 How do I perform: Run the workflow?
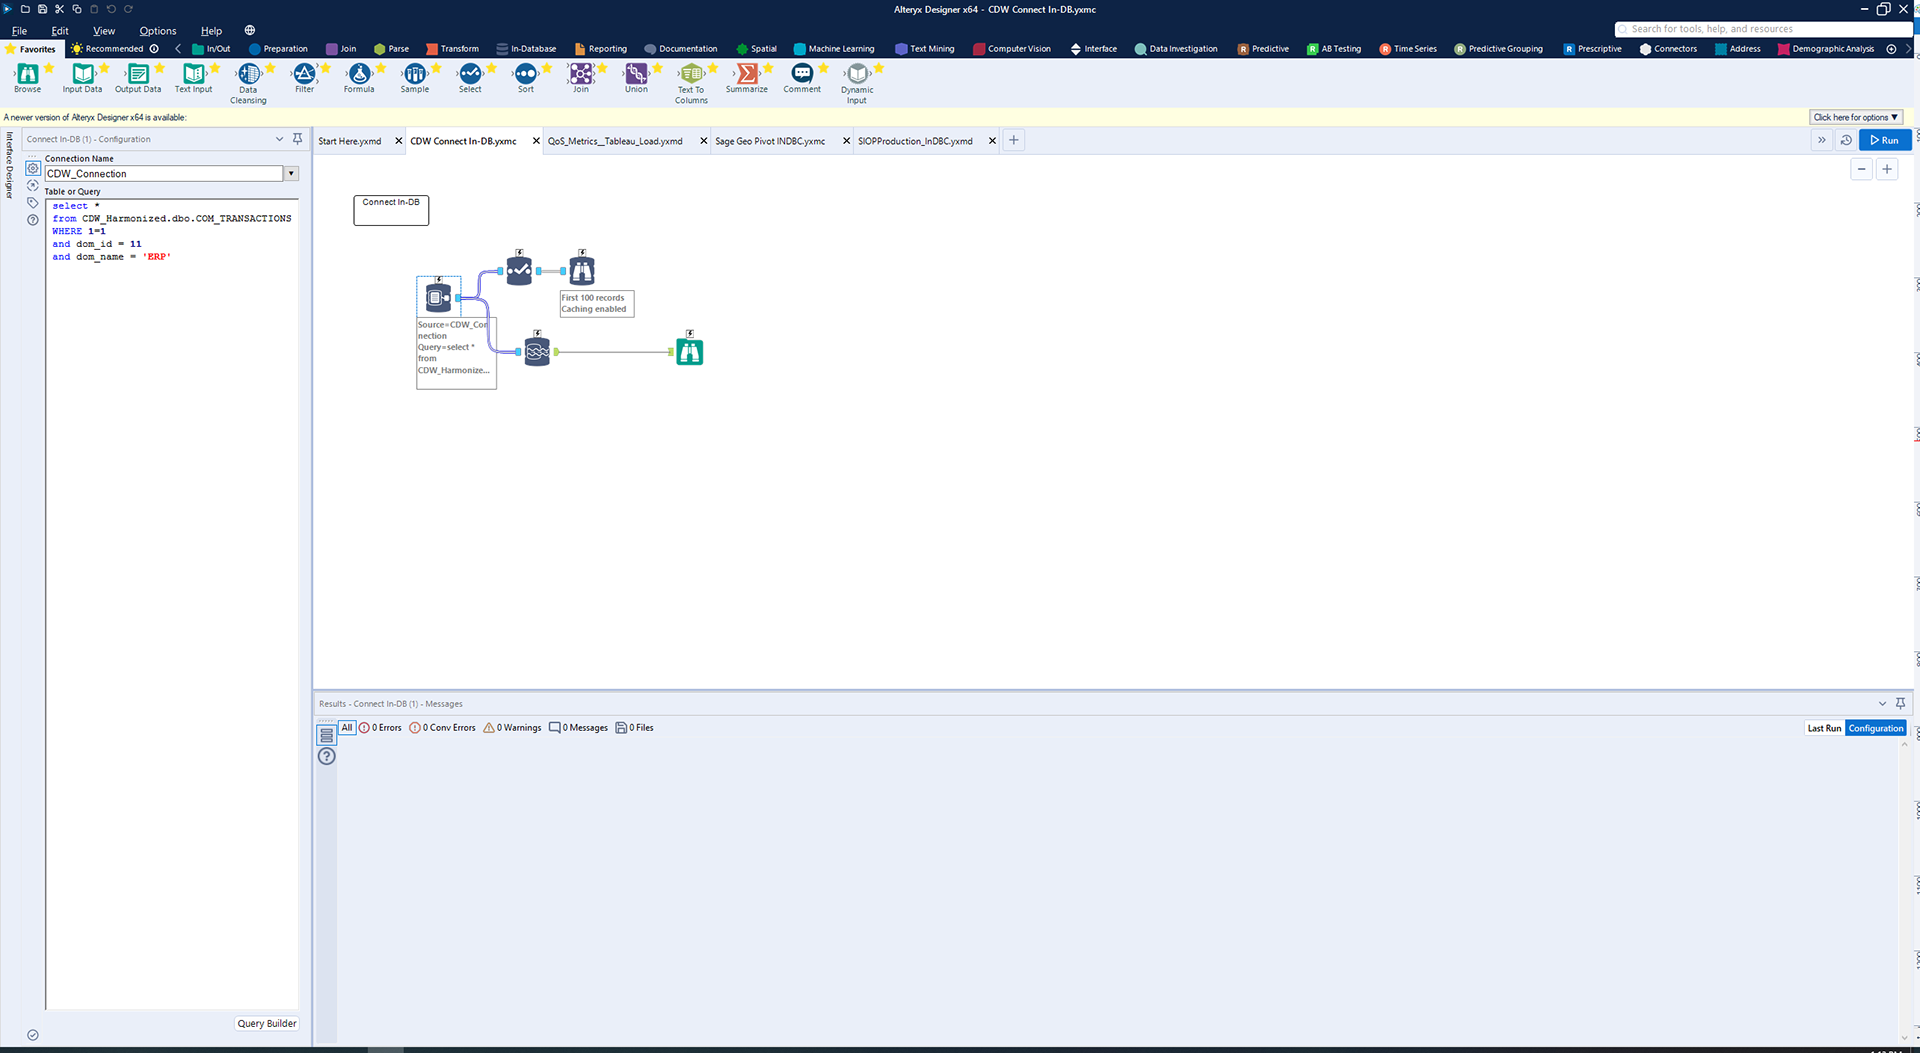coord(1885,140)
